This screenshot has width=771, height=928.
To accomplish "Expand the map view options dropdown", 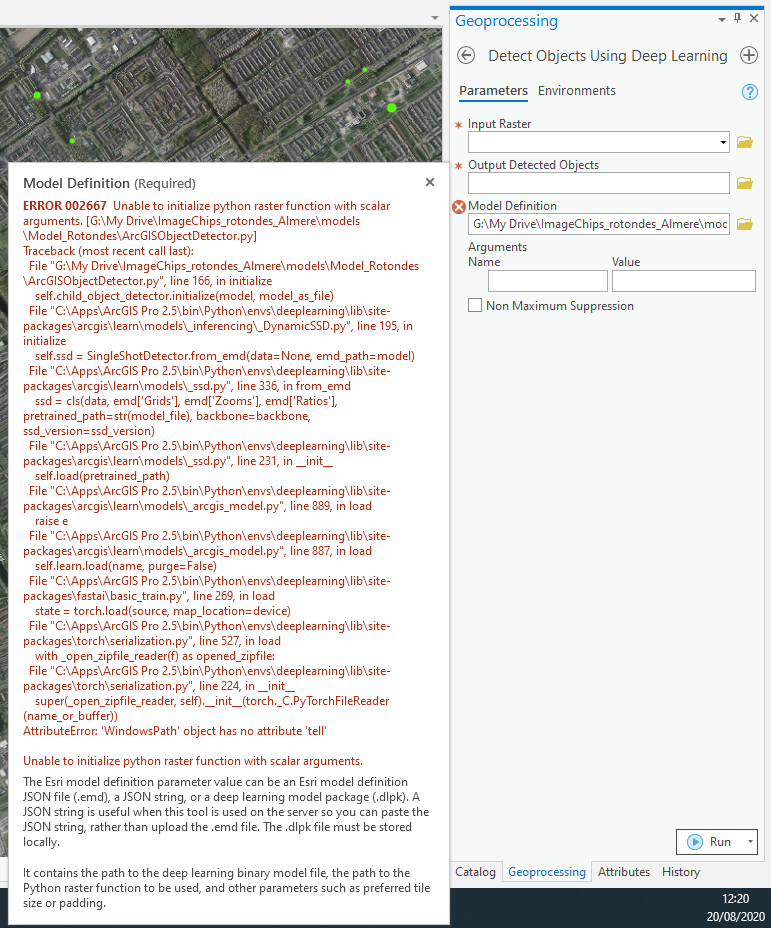I will click(x=435, y=18).
